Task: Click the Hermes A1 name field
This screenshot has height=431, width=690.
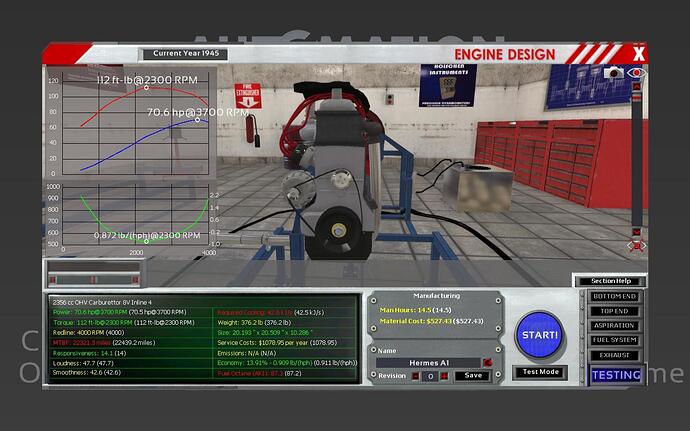Action: coord(429,361)
